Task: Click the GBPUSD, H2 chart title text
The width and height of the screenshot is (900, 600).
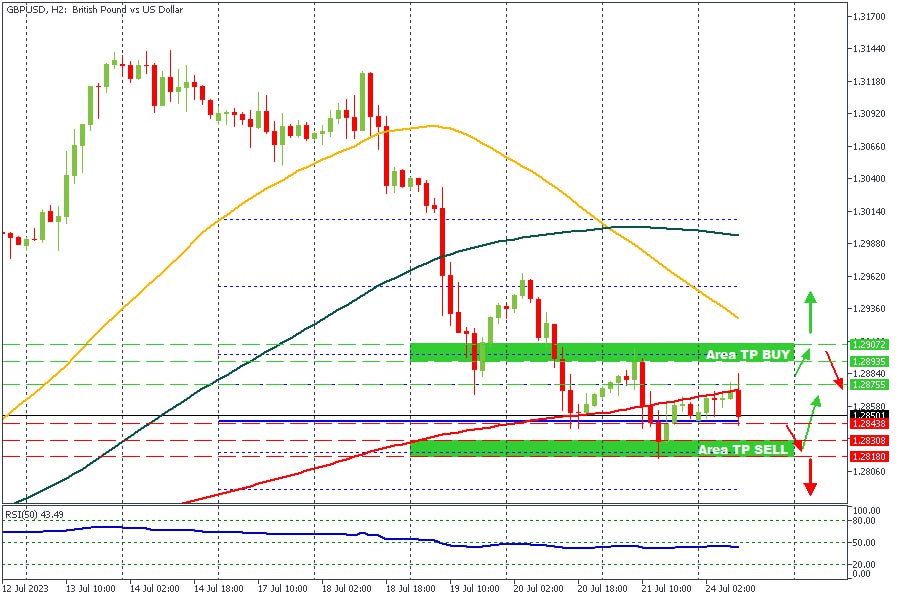Action: [x=95, y=10]
